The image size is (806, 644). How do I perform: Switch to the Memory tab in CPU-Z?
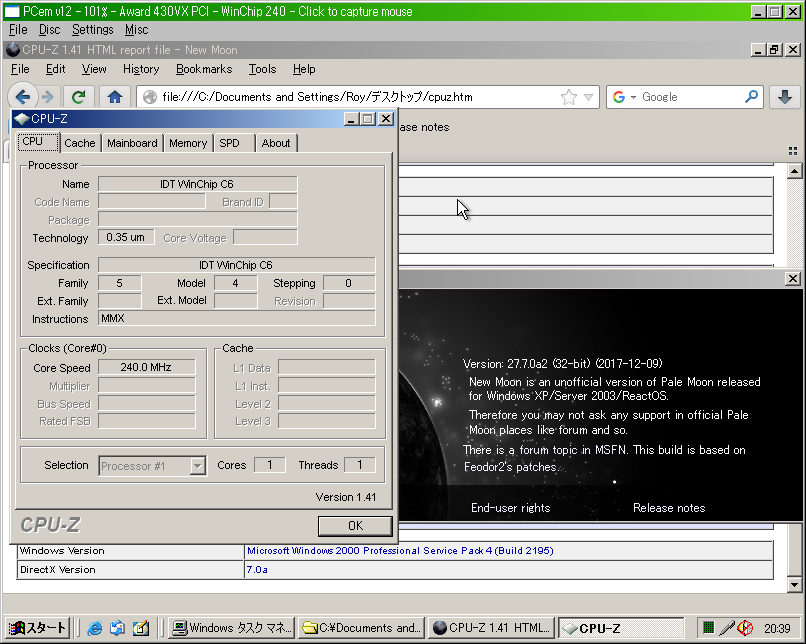click(x=188, y=143)
